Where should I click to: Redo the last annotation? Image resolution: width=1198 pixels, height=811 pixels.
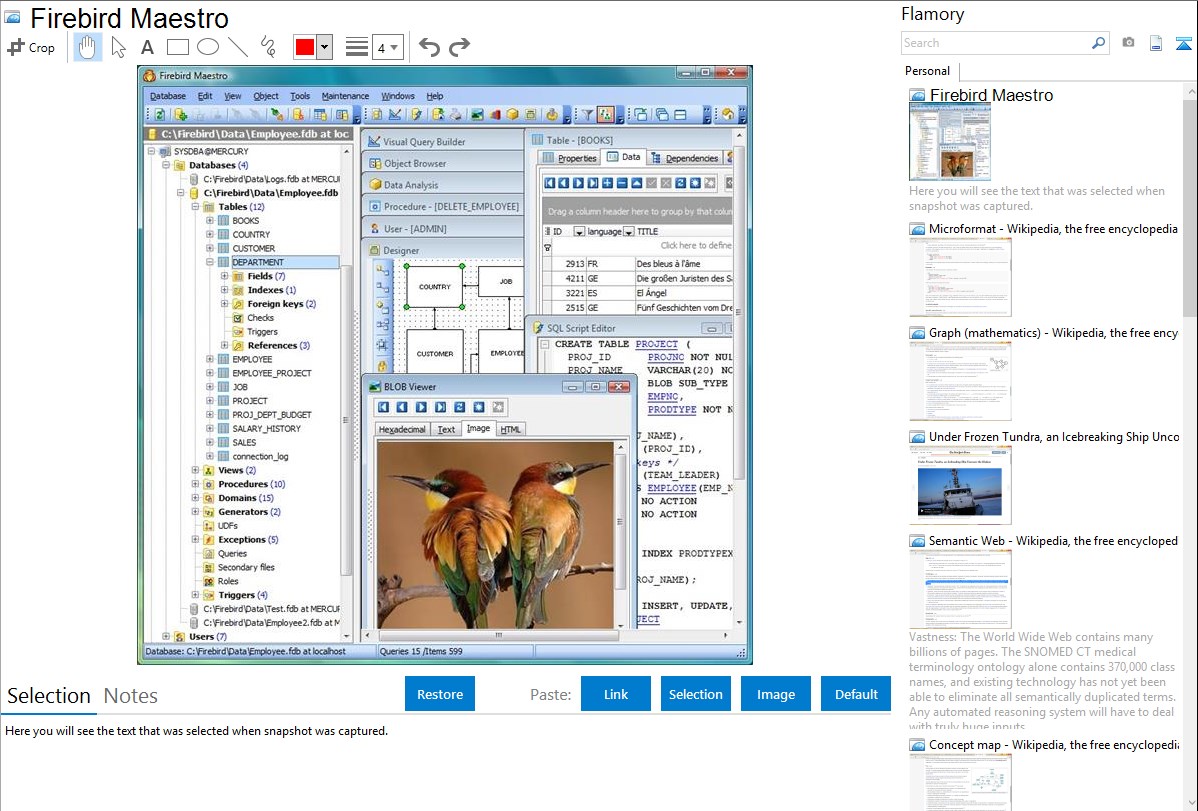pyautogui.click(x=459, y=47)
